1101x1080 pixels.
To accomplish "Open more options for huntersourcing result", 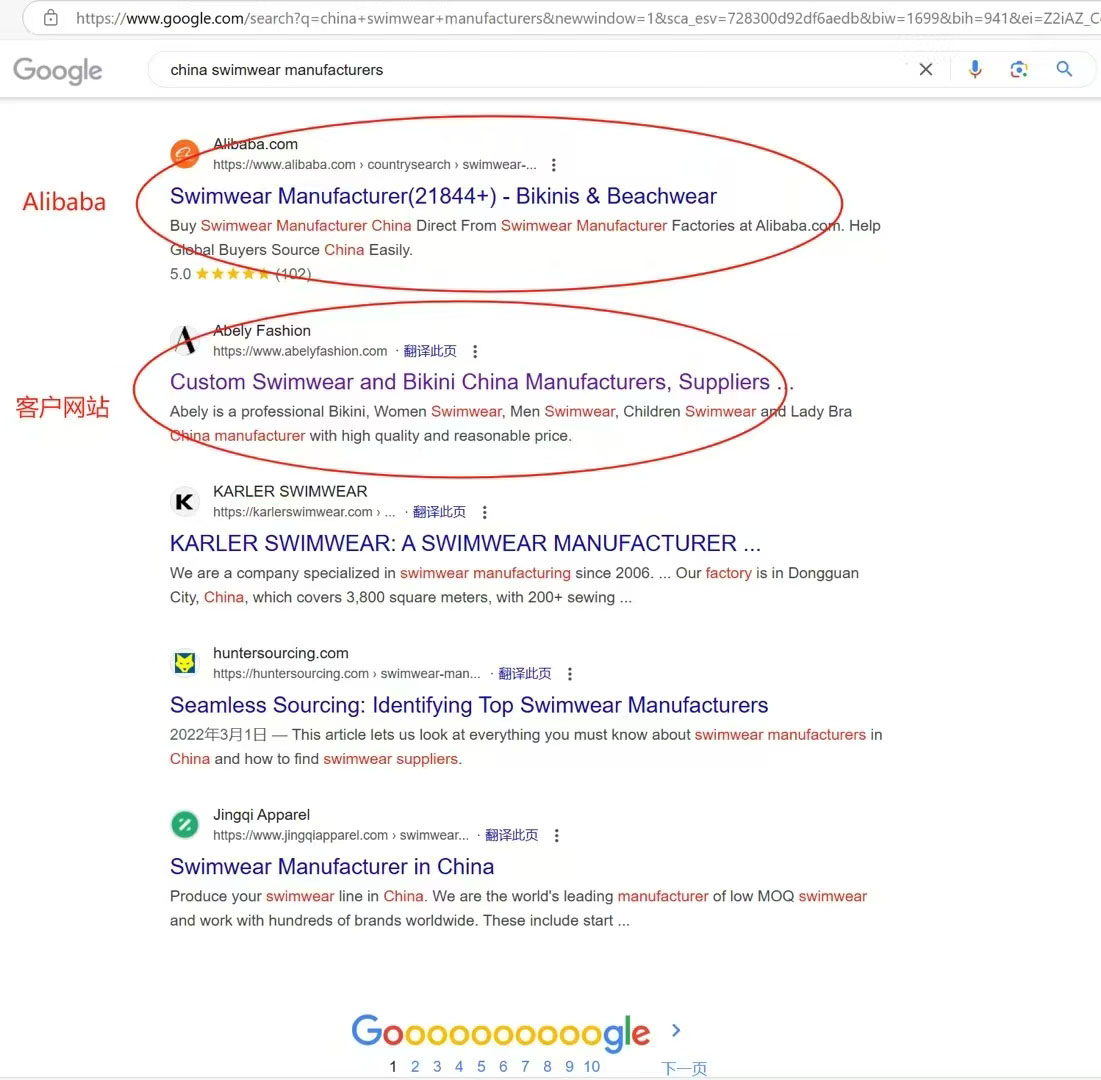I will click(x=570, y=674).
